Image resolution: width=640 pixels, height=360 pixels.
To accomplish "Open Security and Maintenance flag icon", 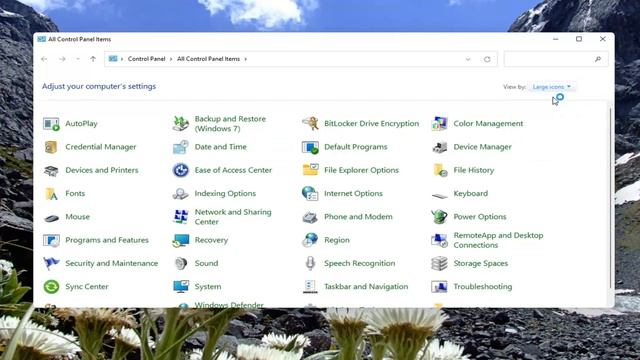I will (x=51, y=264).
